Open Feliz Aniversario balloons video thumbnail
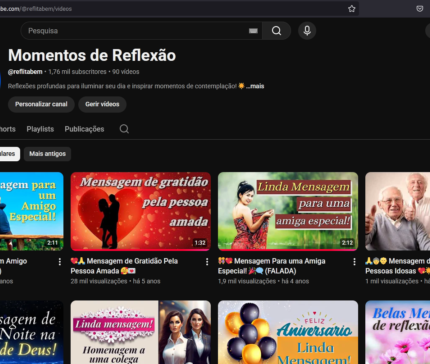Viewport: 430px width, 364px height. click(x=288, y=332)
